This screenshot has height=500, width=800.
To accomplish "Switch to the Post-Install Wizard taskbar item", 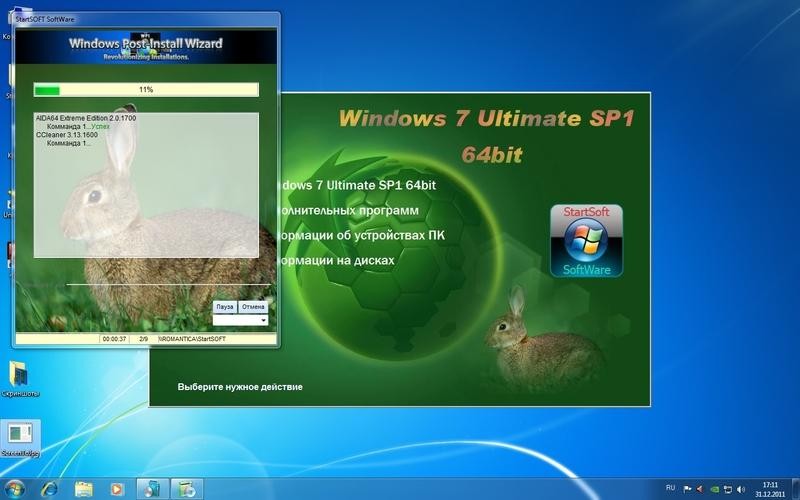I will 187,489.
